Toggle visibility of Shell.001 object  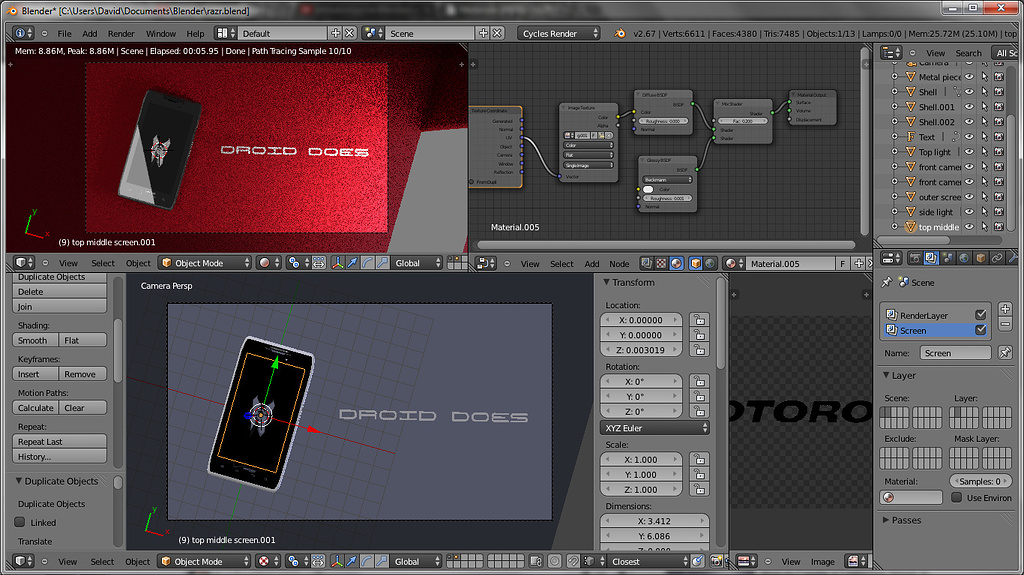[969, 107]
